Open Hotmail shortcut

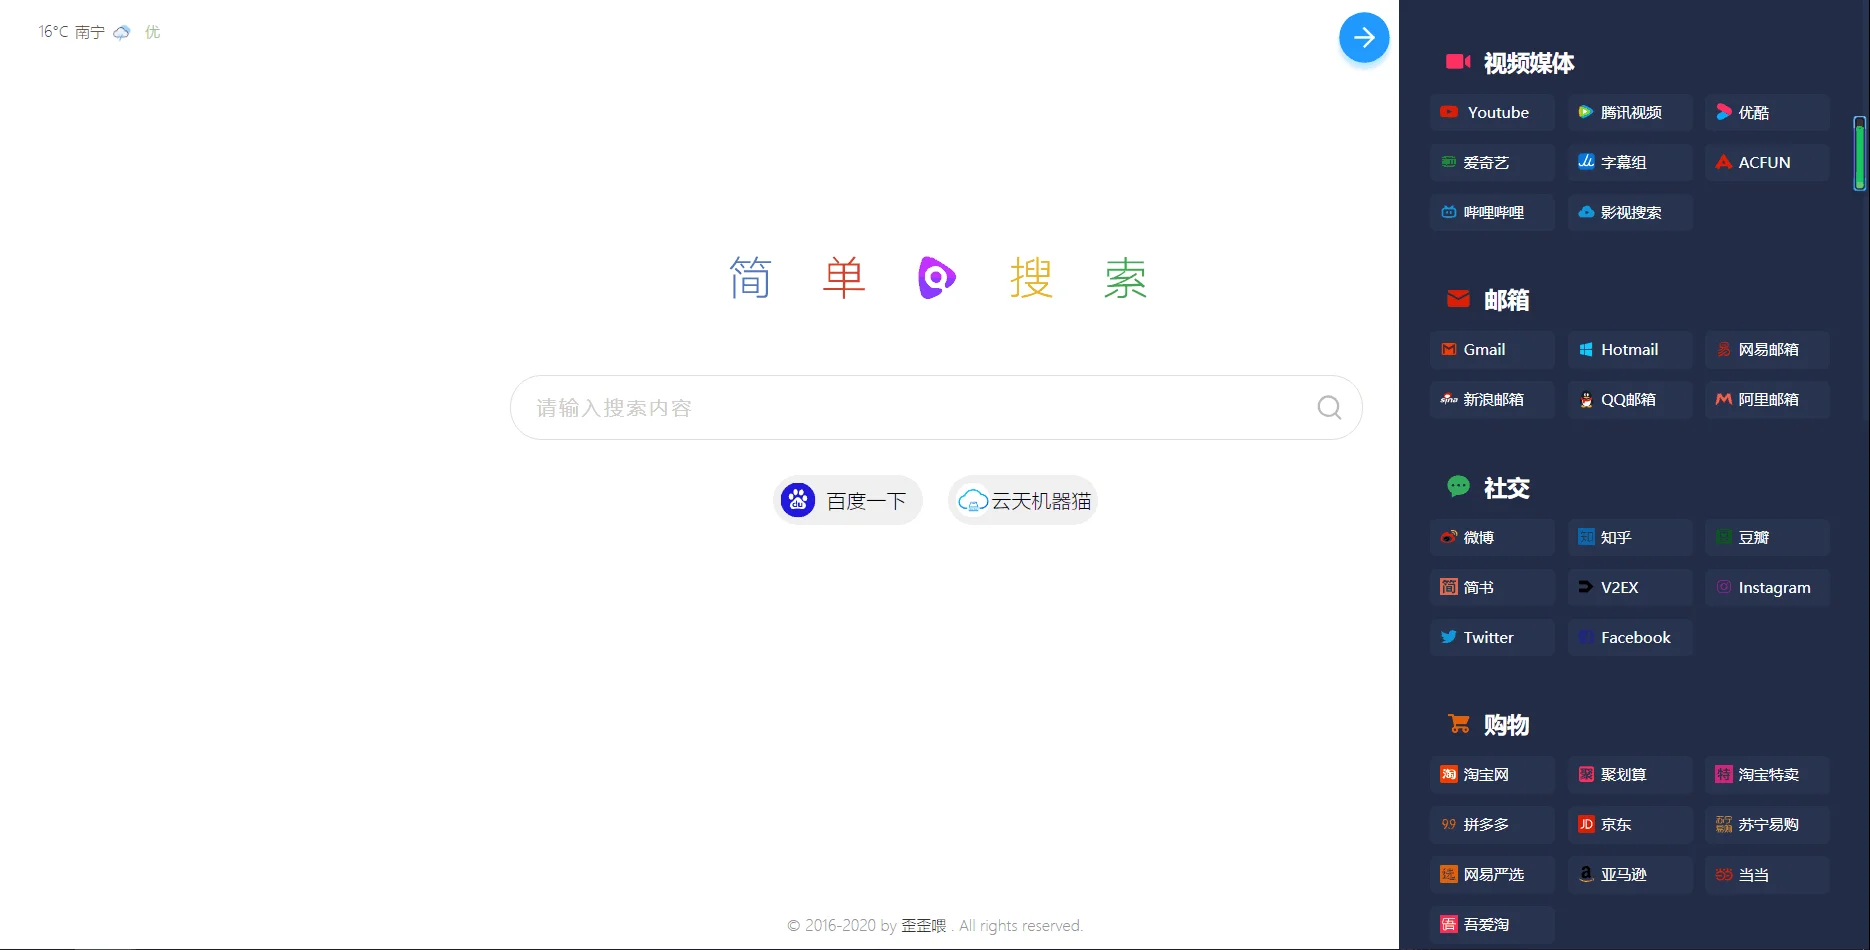point(1630,350)
